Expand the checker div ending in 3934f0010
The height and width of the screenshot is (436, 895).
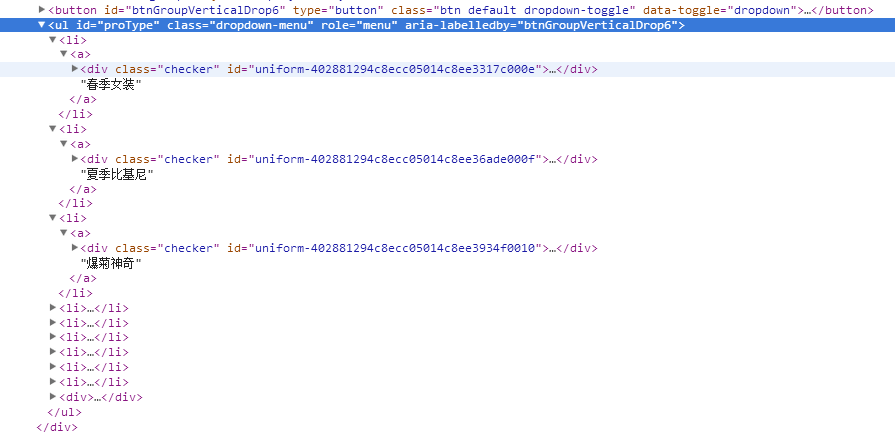(x=75, y=247)
